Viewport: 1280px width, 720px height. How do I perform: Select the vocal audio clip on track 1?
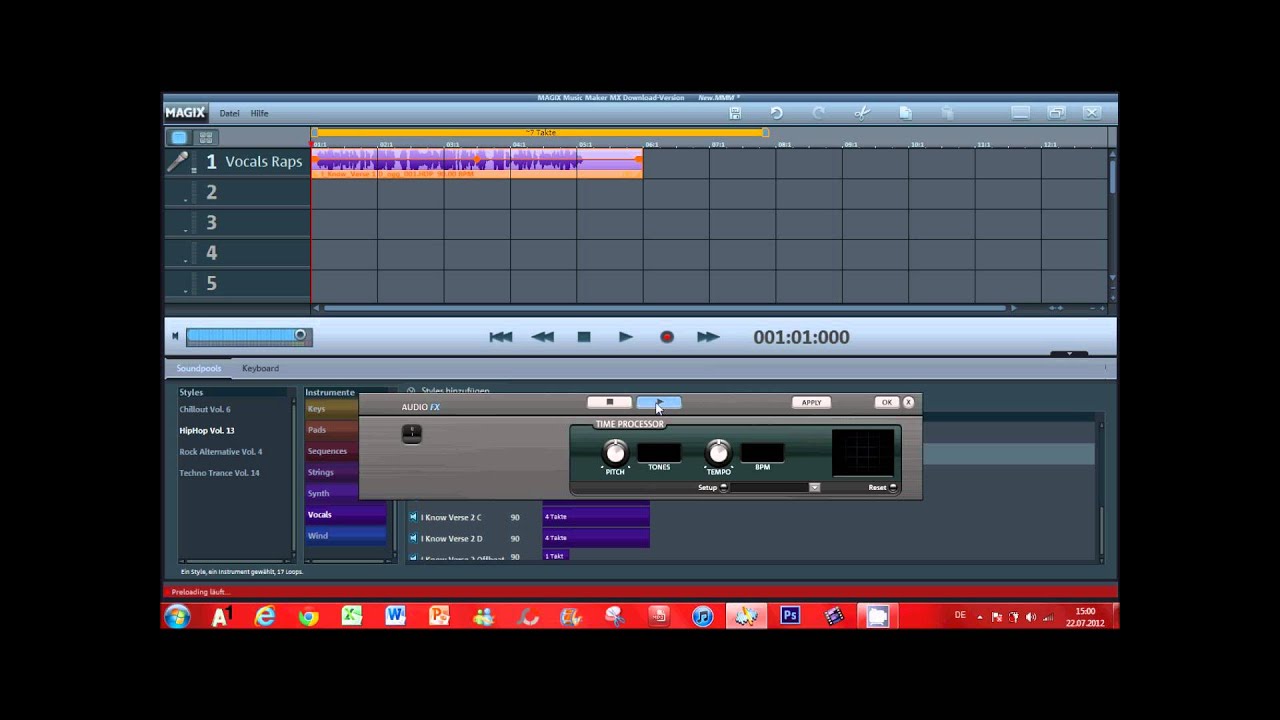(477, 163)
